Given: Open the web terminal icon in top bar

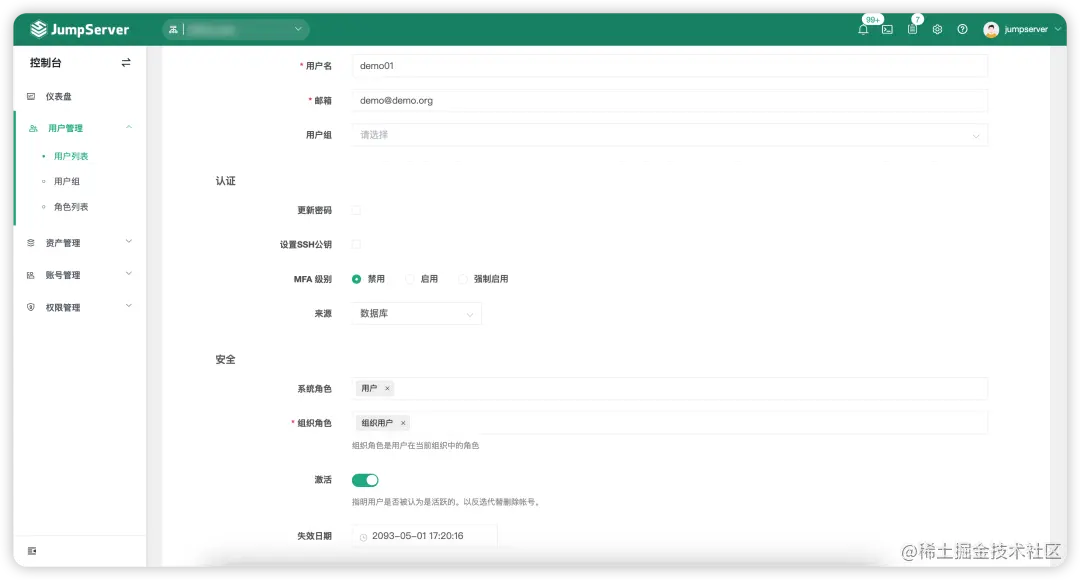Looking at the screenshot, I should point(887,30).
